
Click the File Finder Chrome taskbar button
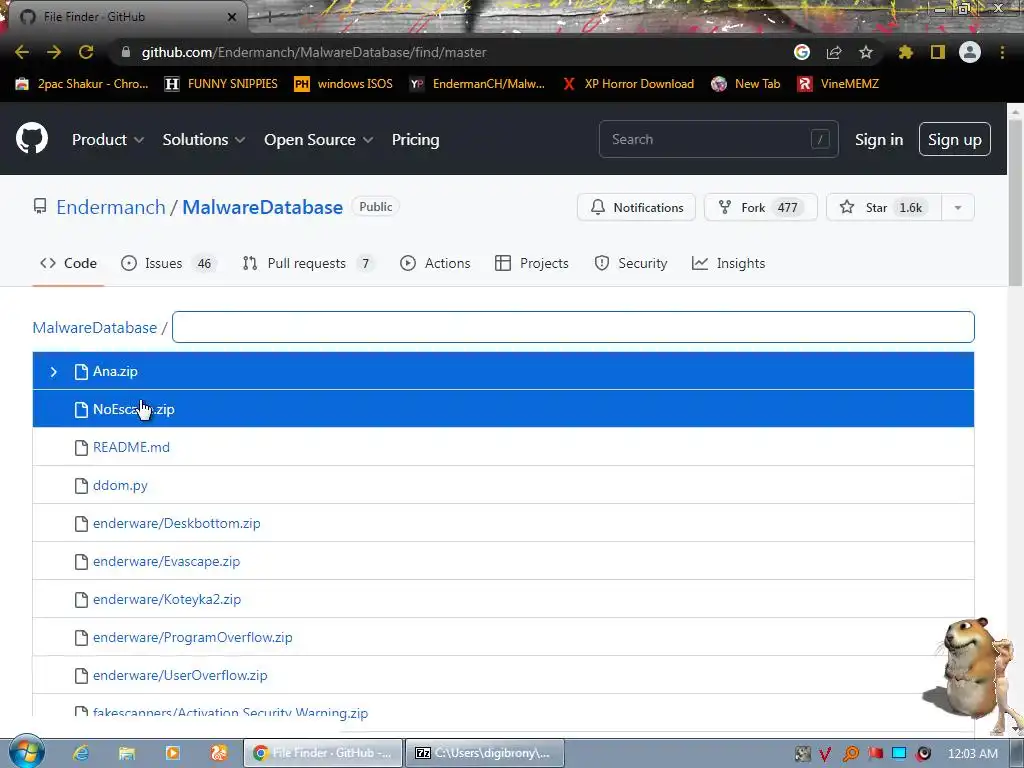(x=323, y=753)
